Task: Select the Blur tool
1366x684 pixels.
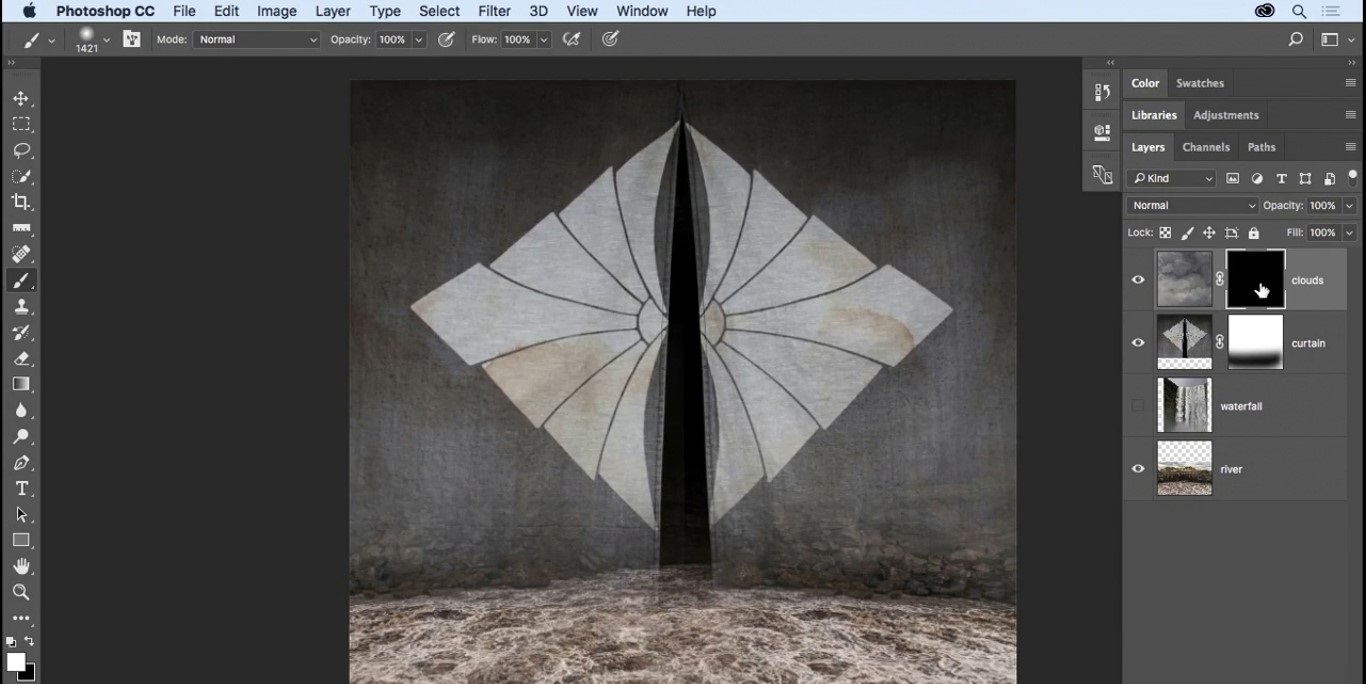Action: 21,411
